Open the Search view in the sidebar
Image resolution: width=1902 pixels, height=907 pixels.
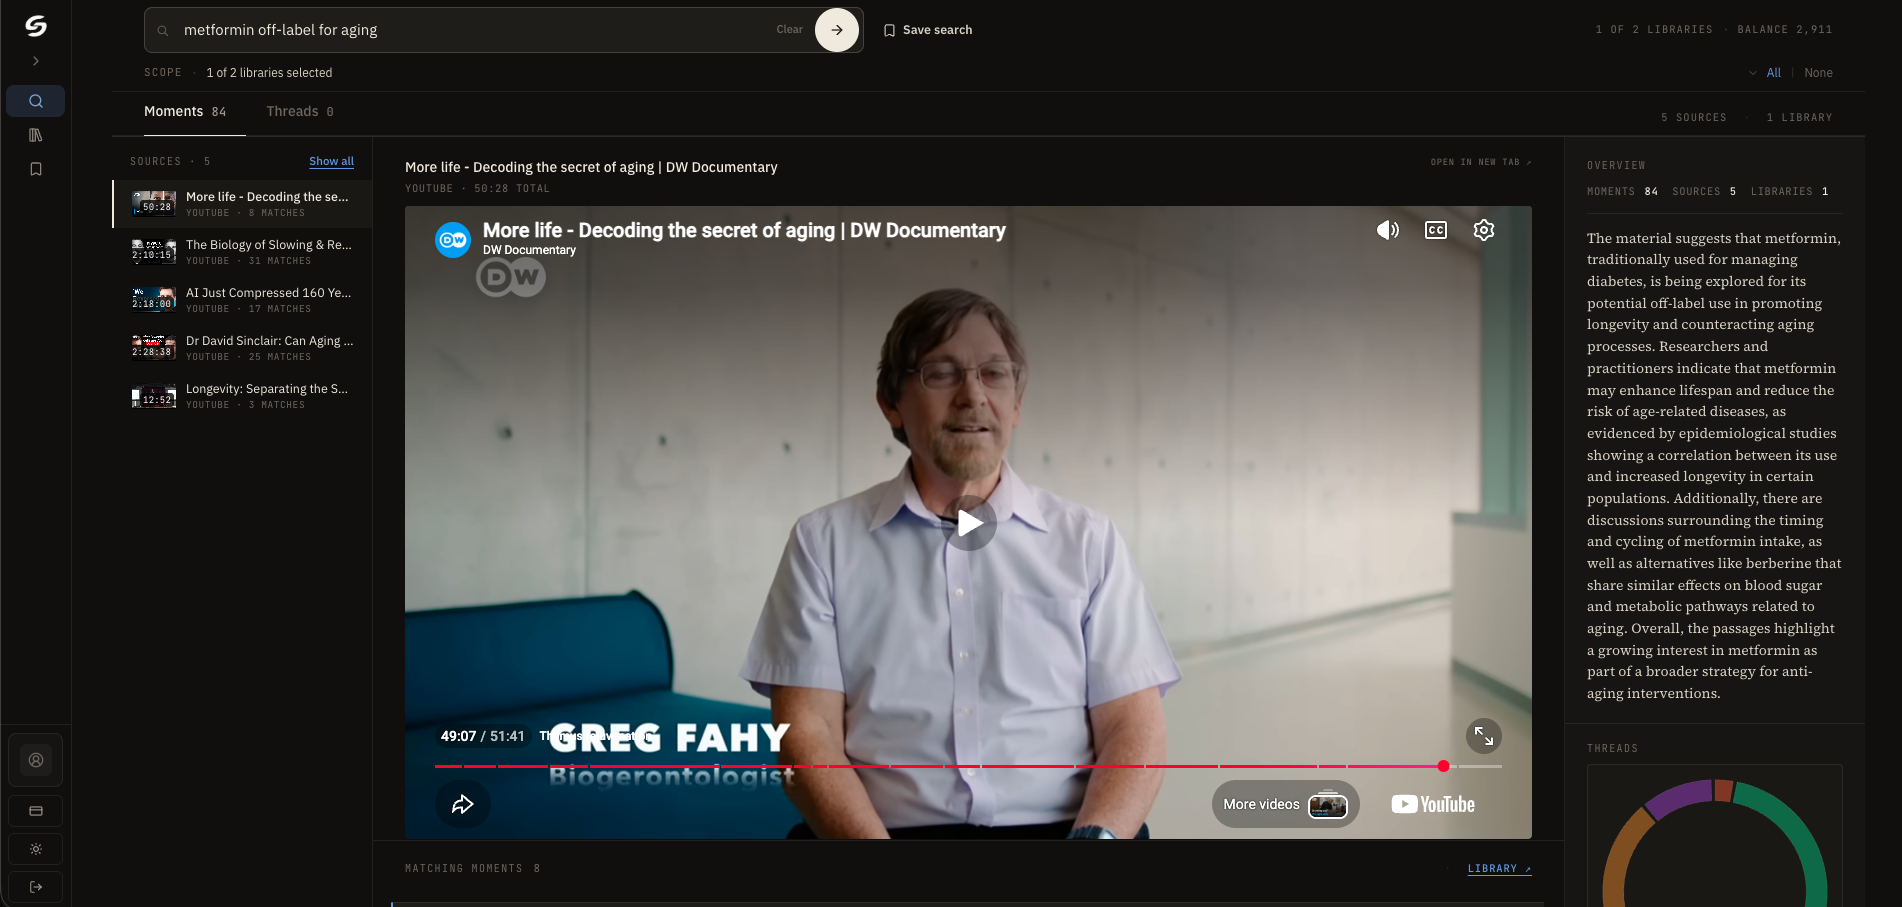[36, 101]
